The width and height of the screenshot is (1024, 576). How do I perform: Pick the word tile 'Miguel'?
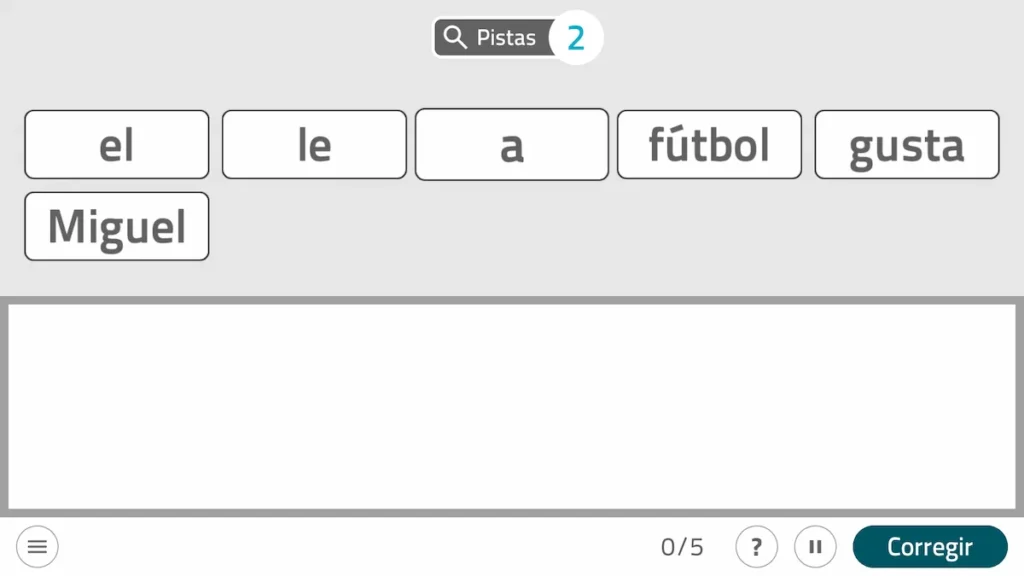click(117, 227)
